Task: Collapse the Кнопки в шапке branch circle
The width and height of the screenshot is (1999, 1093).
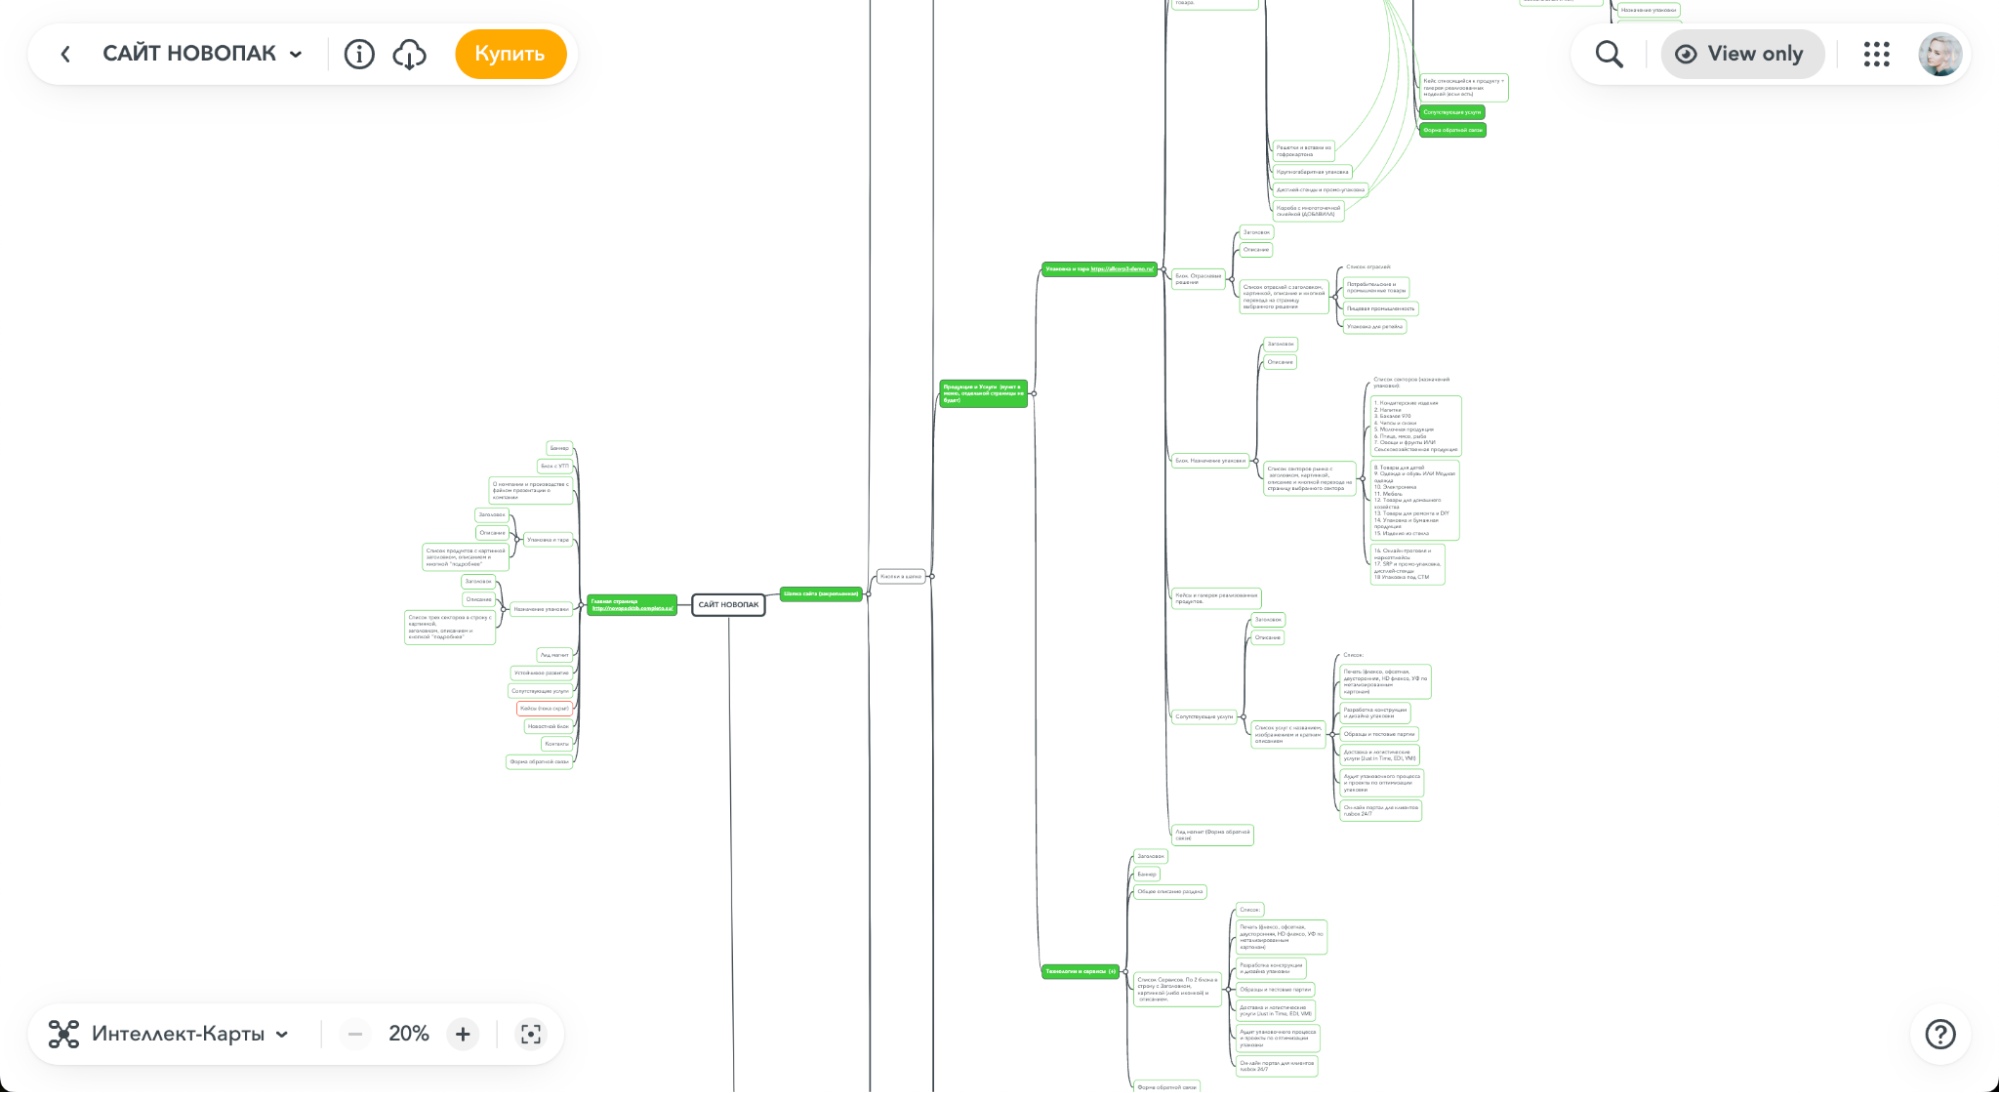Action: click(931, 576)
